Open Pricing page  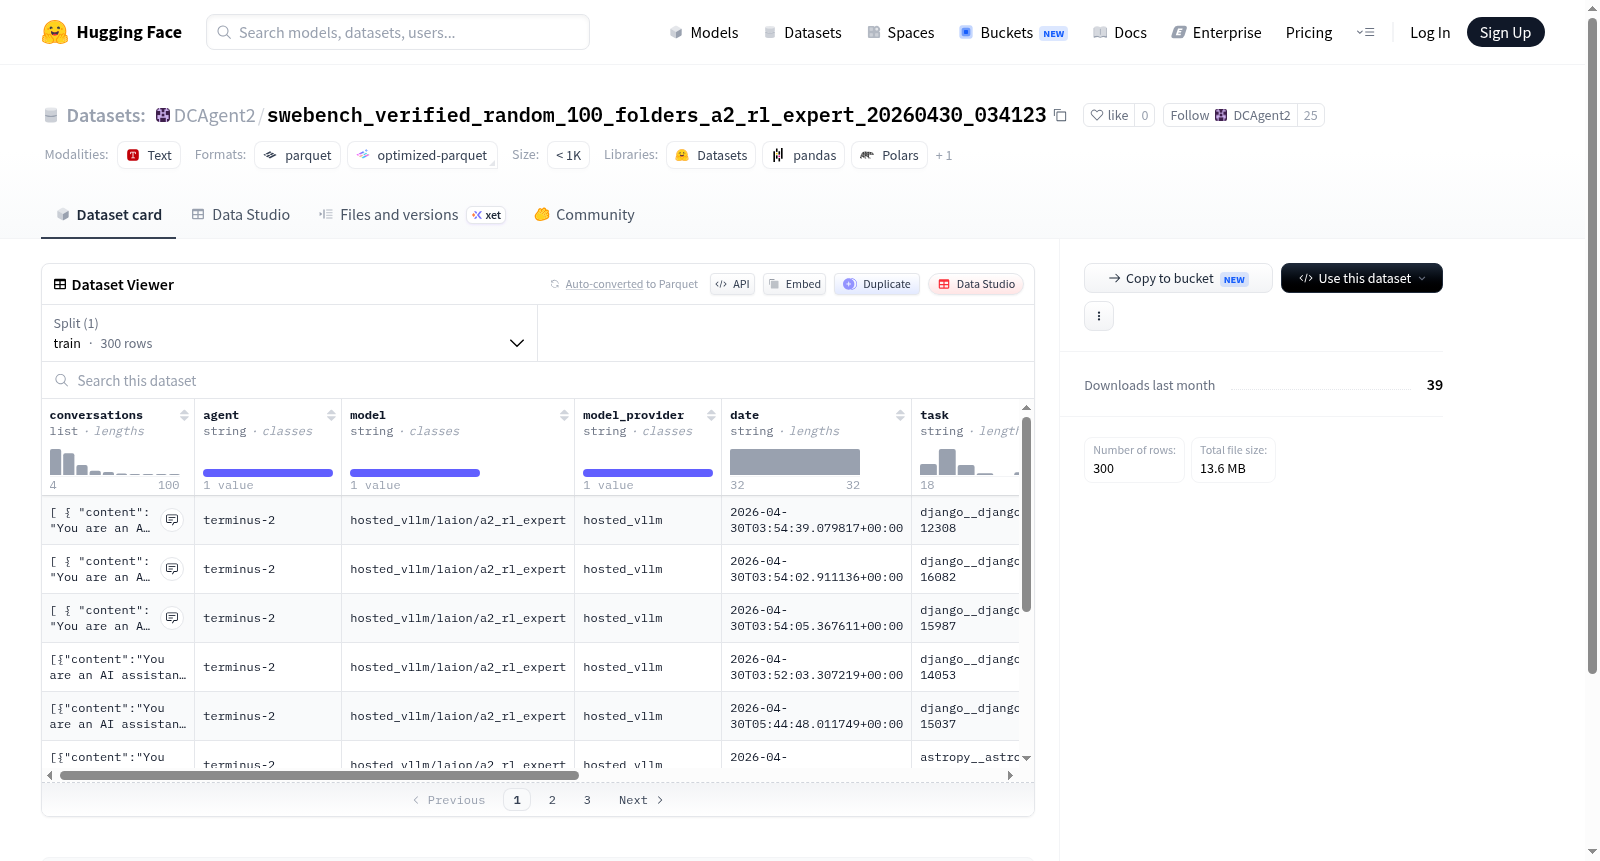[x=1309, y=33]
